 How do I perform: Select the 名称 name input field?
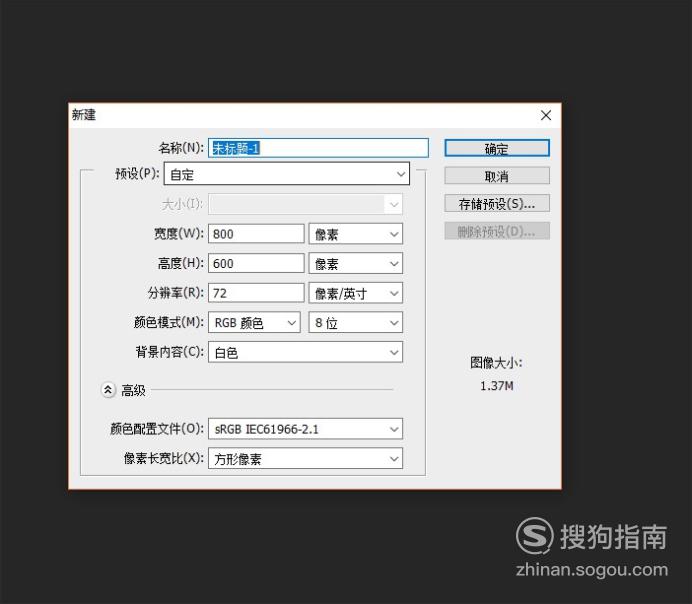coord(318,148)
